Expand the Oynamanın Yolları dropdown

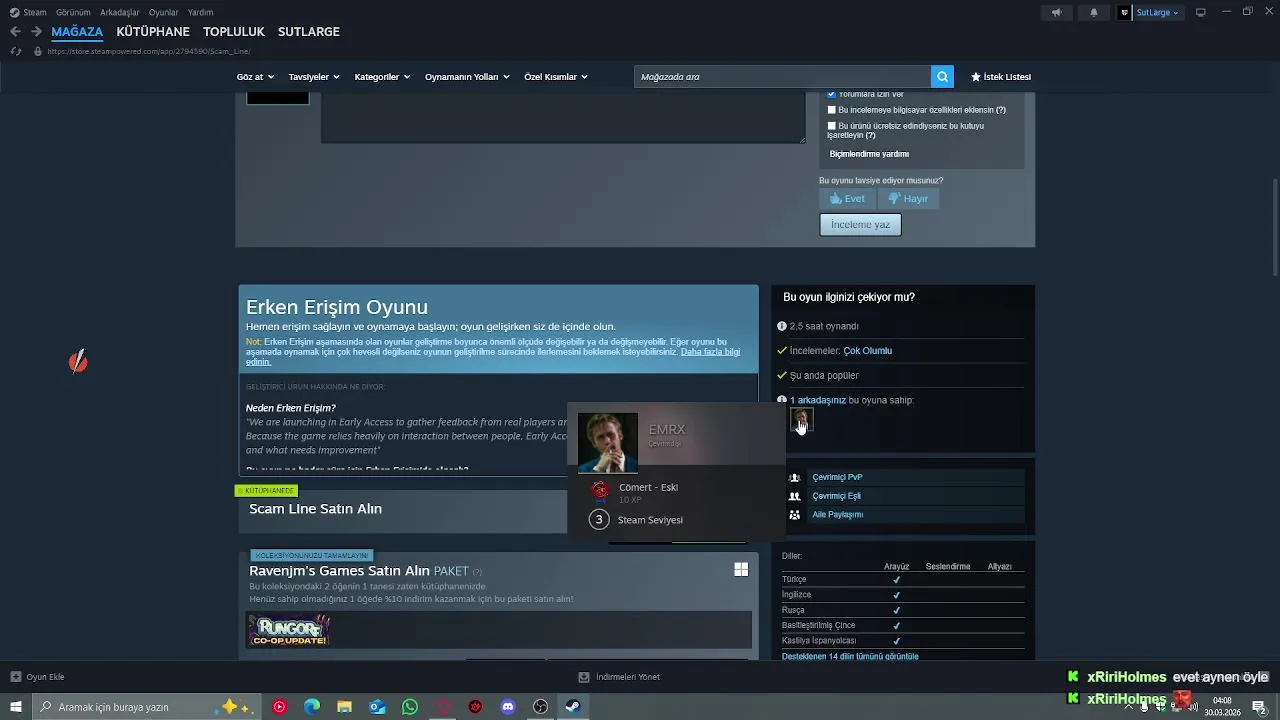tap(467, 77)
